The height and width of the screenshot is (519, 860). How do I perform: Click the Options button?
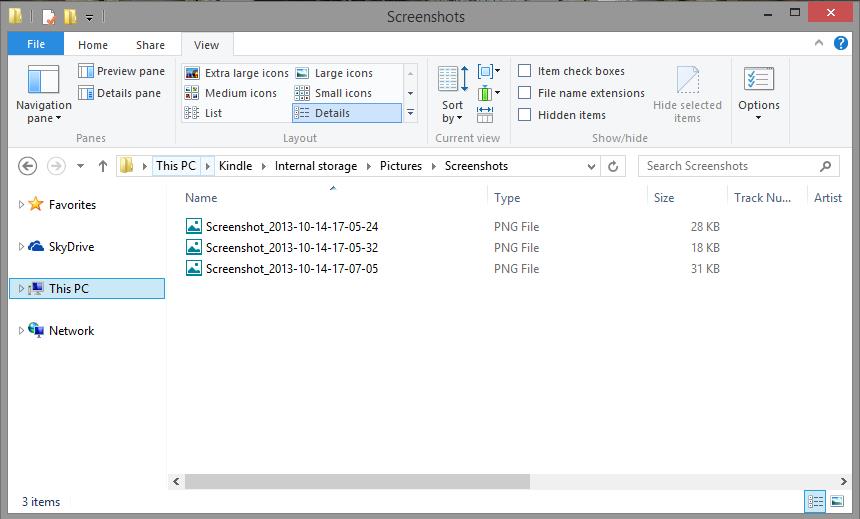[x=759, y=92]
